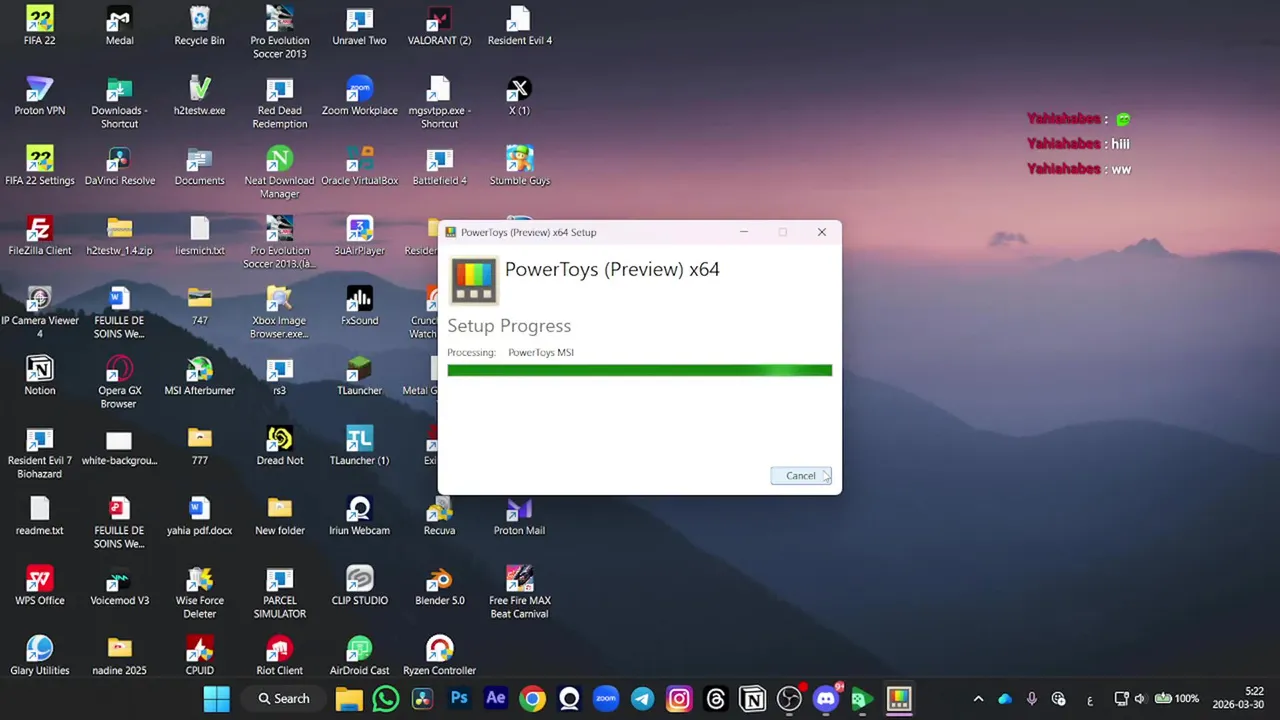The height and width of the screenshot is (720, 1280).
Task: Launch FxSound from desktop
Action: (360, 305)
